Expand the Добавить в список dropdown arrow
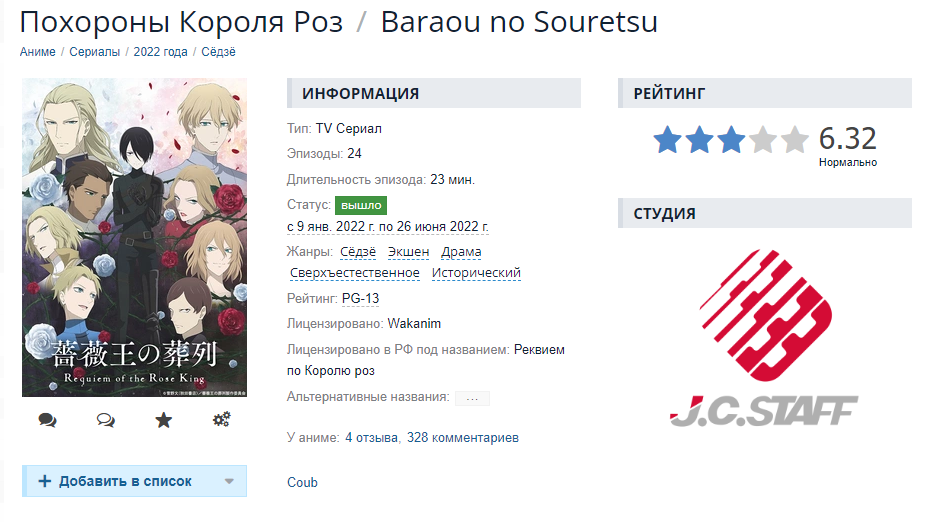The width and height of the screenshot is (937, 522). pos(229,481)
